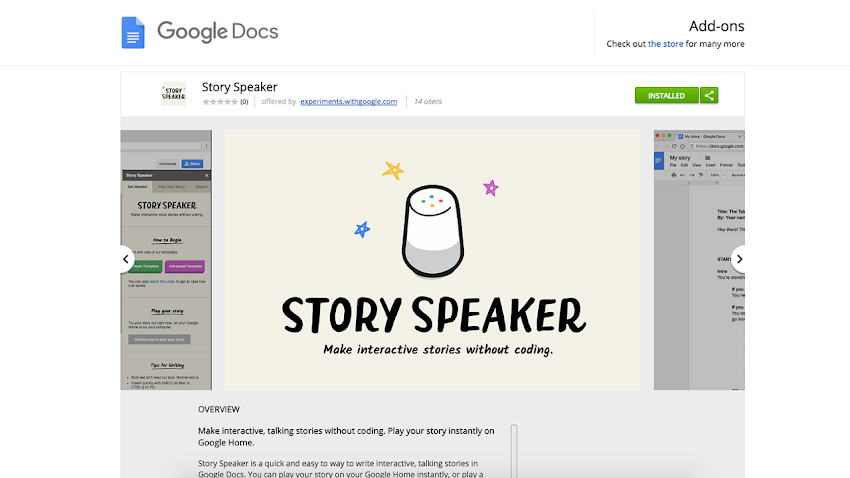Click the star rating for Story Speaker
Image resolution: width=850 pixels, height=478 pixels.
pyautogui.click(x=220, y=102)
